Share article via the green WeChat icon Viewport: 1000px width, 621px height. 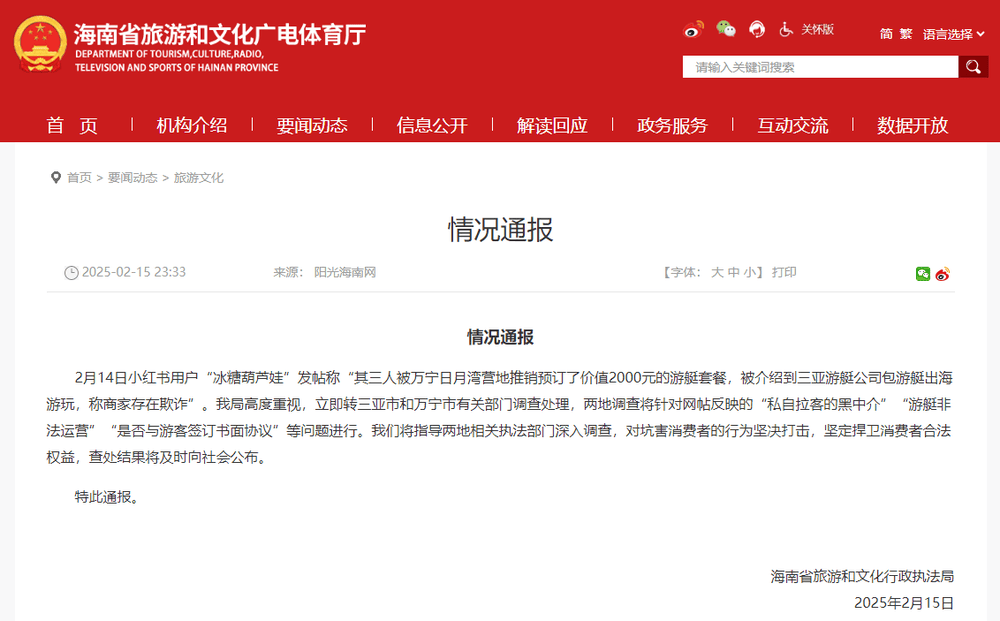click(x=923, y=274)
